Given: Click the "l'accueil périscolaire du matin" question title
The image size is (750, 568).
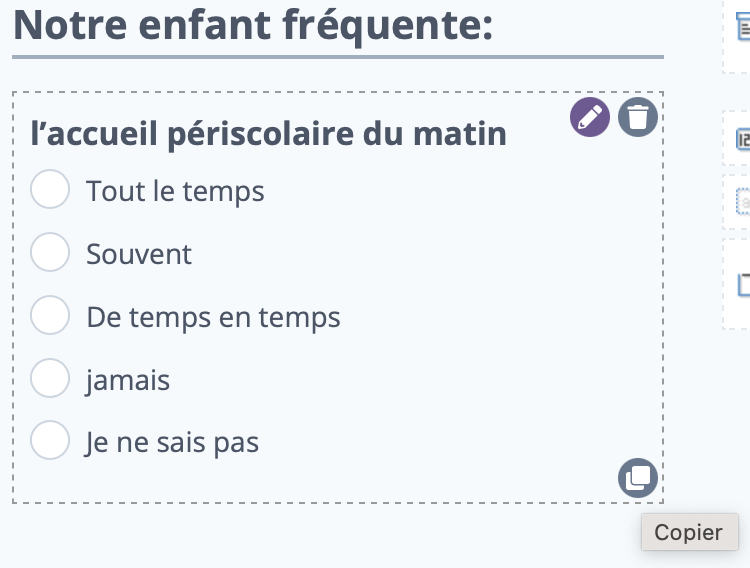Looking at the screenshot, I should (x=268, y=134).
